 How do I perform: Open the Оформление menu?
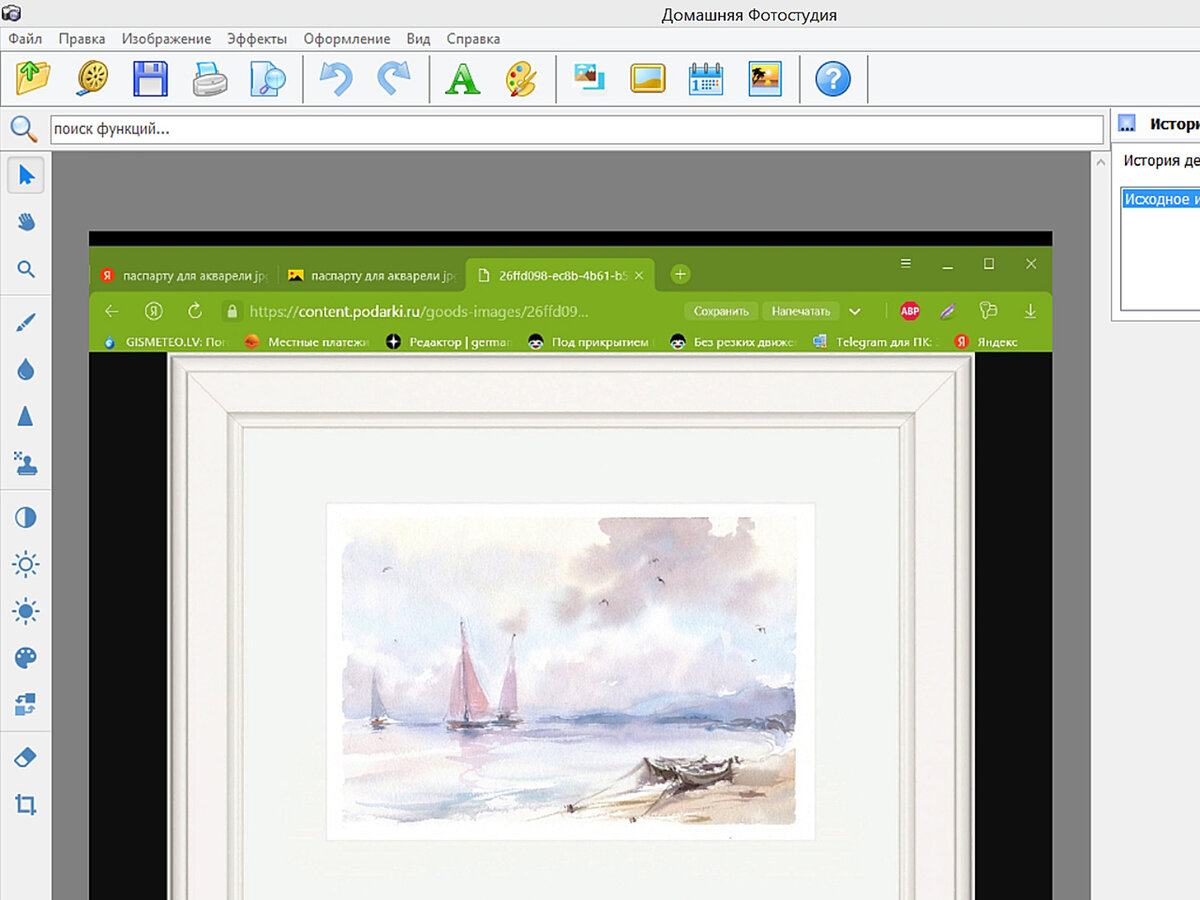tap(347, 39)
